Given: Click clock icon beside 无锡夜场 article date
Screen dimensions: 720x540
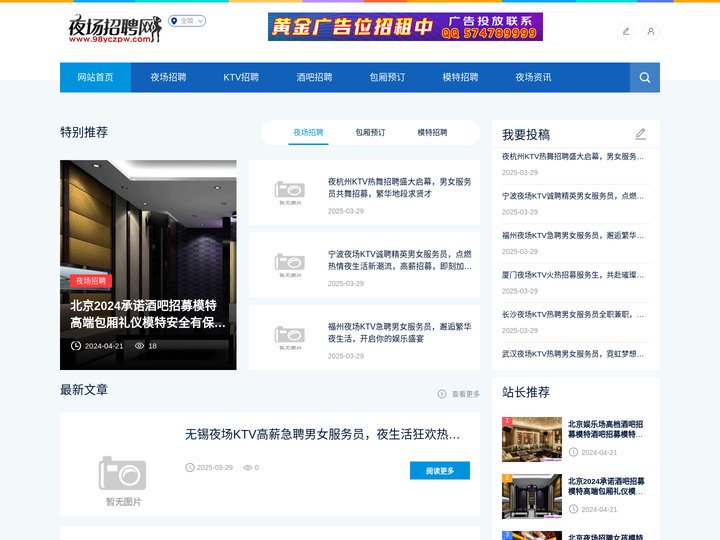Looking at the screenshot, I should coord(190,467).
